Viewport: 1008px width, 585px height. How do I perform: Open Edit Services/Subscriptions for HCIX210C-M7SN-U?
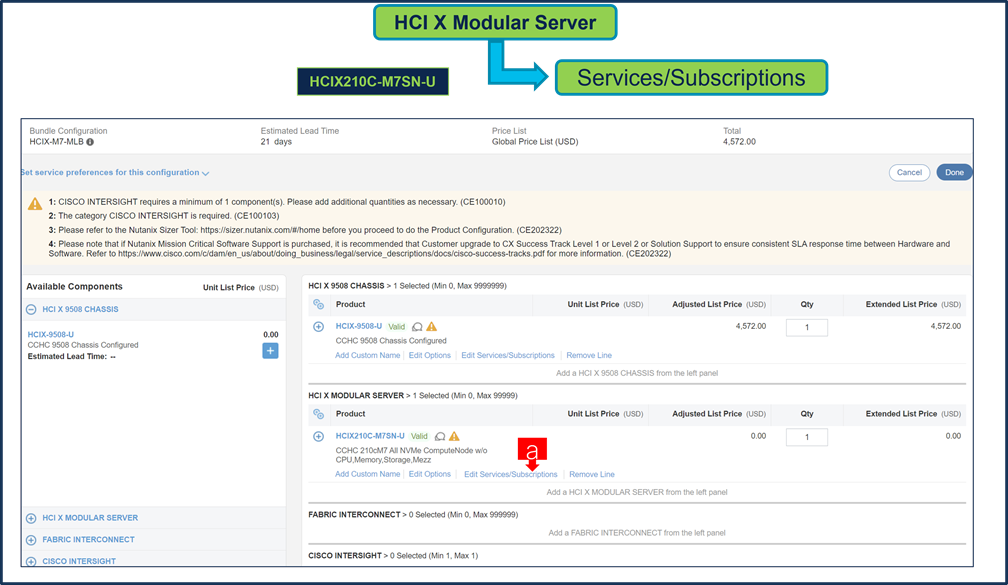[510, 474]
